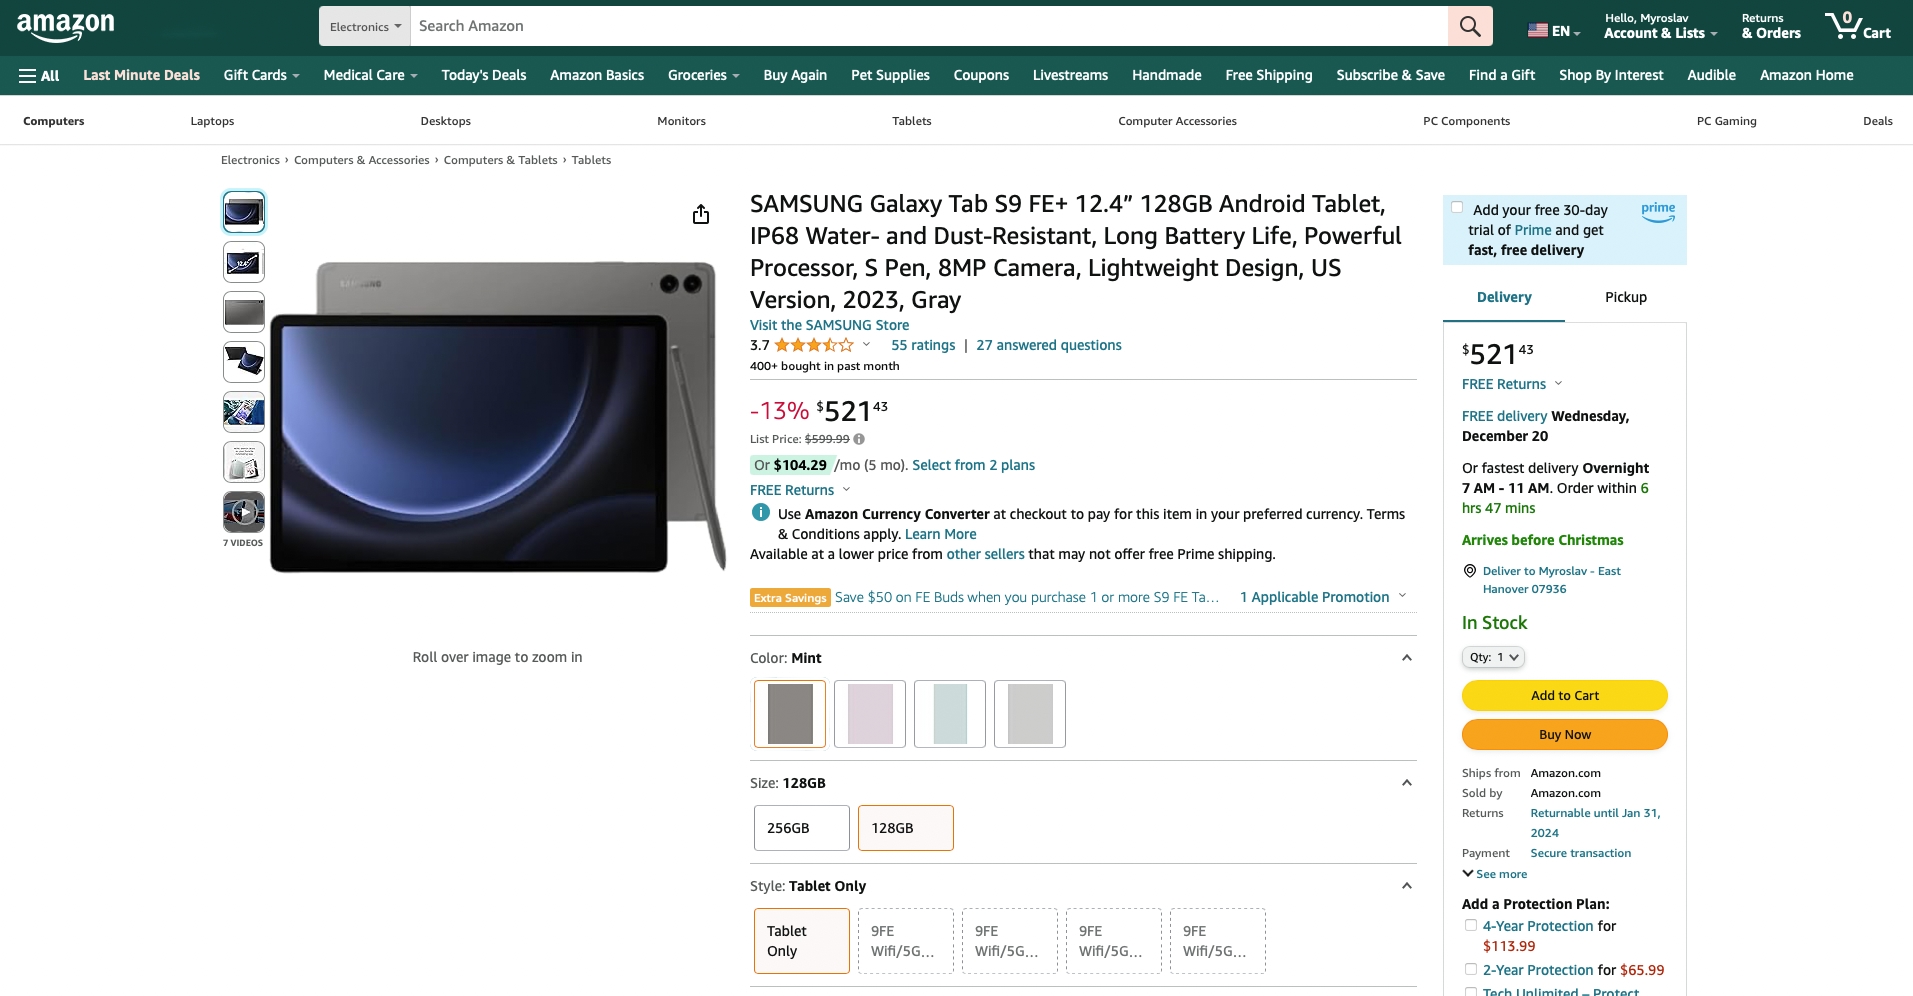Collapse the Color options section

tap(1406, 658)
